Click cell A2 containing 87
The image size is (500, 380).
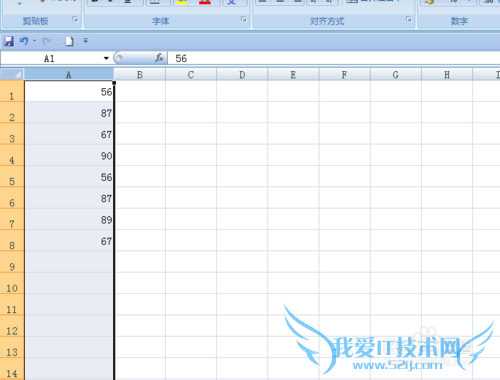point(69,112)
